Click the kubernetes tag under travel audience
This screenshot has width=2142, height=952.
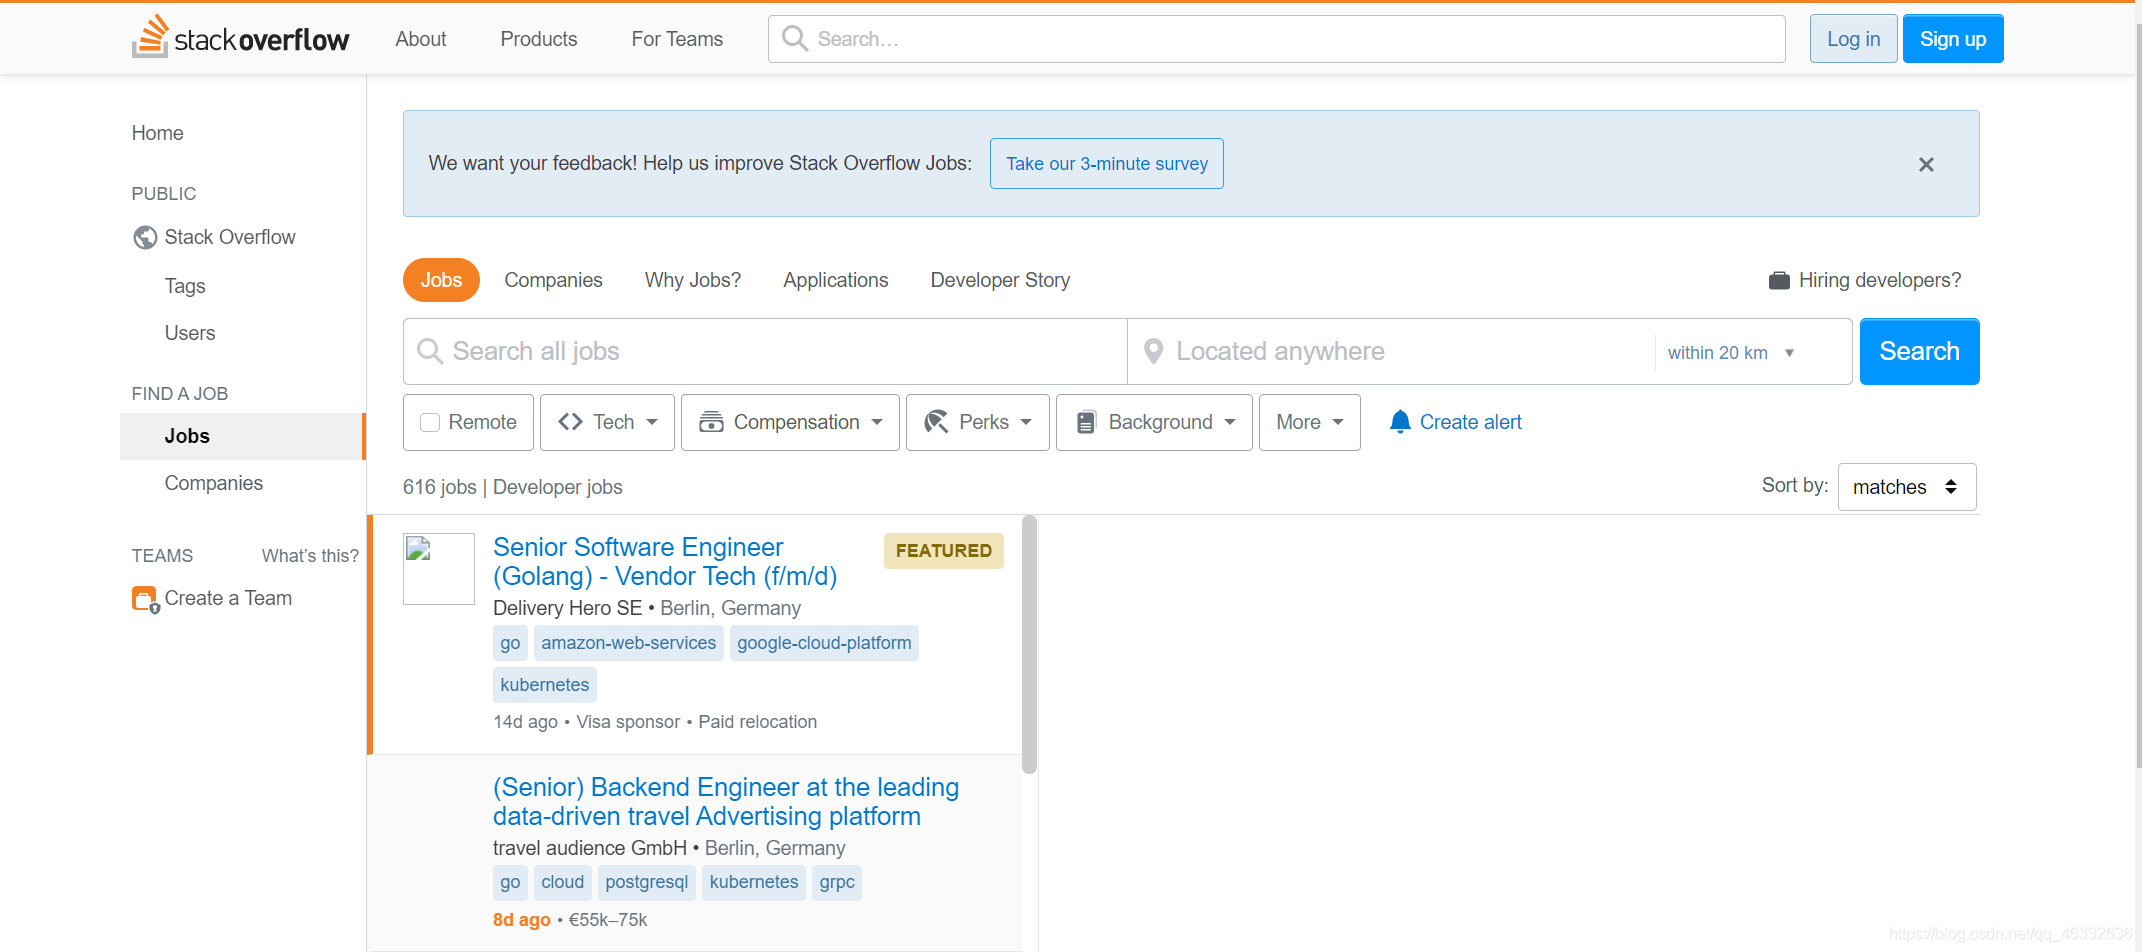point(754,882)
